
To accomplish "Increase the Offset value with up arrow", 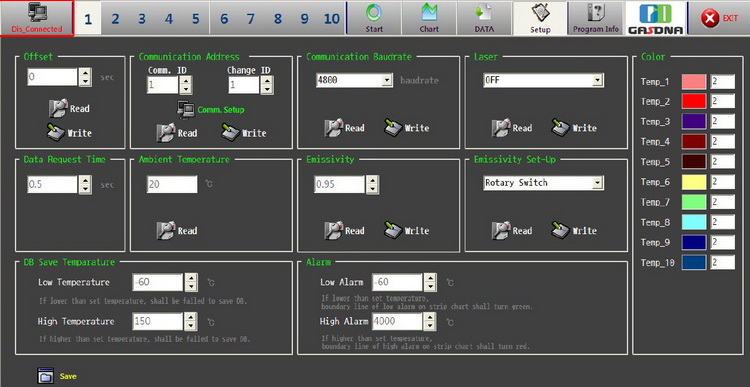I will 85,72.
